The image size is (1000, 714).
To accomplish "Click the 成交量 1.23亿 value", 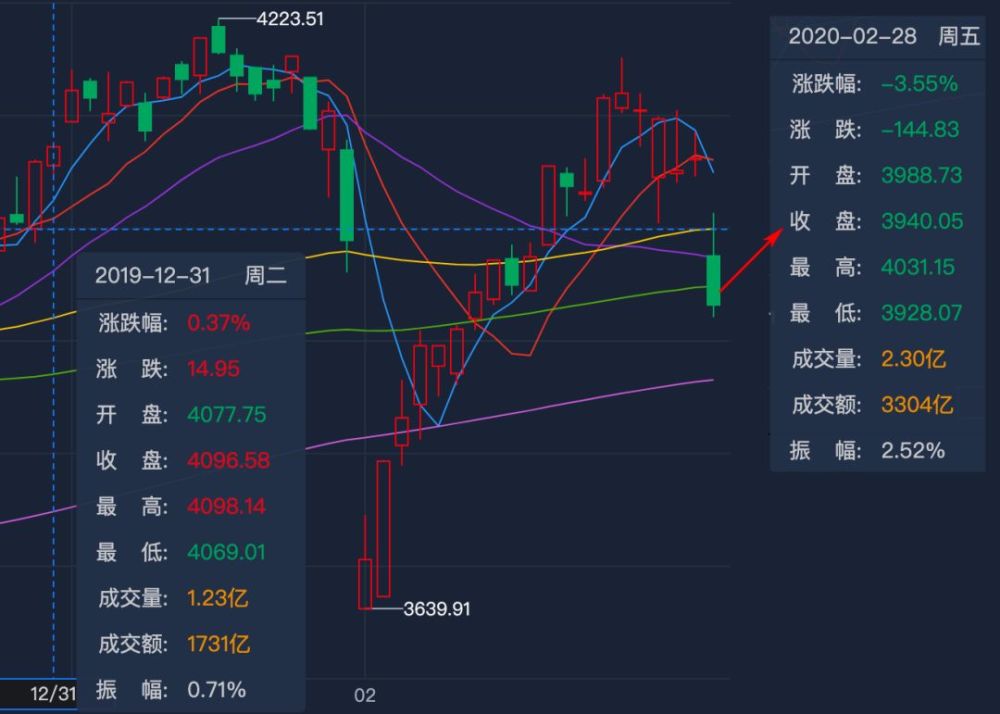I will 217,598.
